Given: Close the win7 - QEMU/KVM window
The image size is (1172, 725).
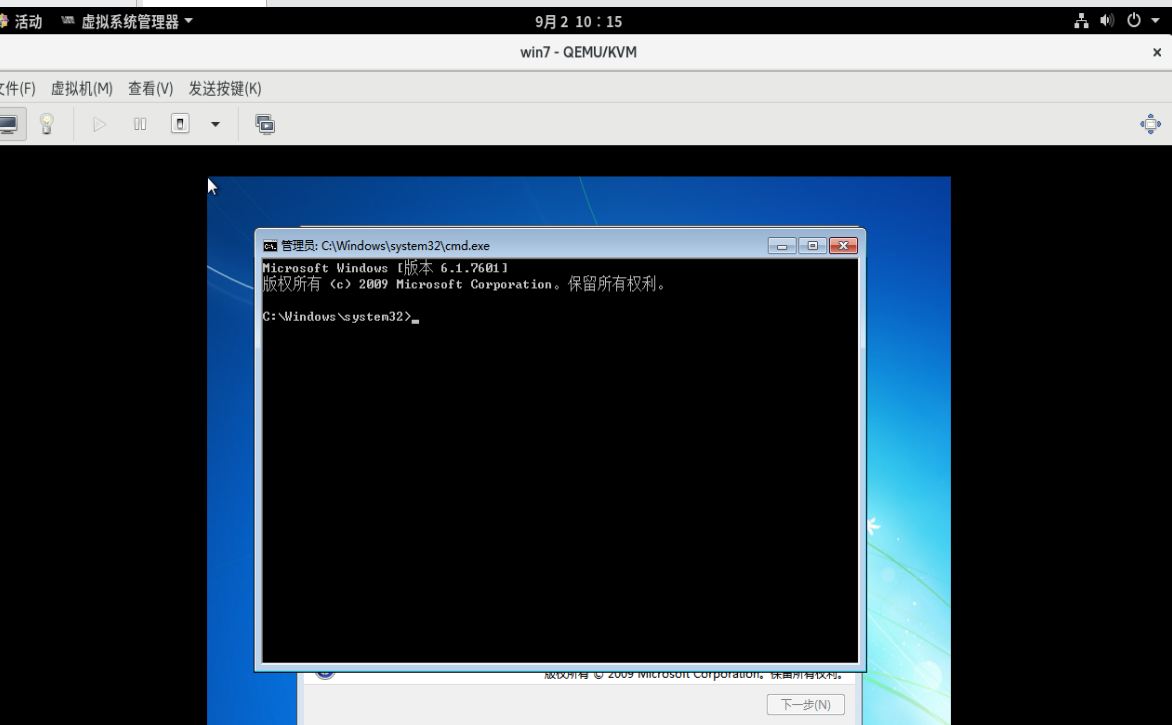Looking at the screenshot, I should pos(1156,52).
